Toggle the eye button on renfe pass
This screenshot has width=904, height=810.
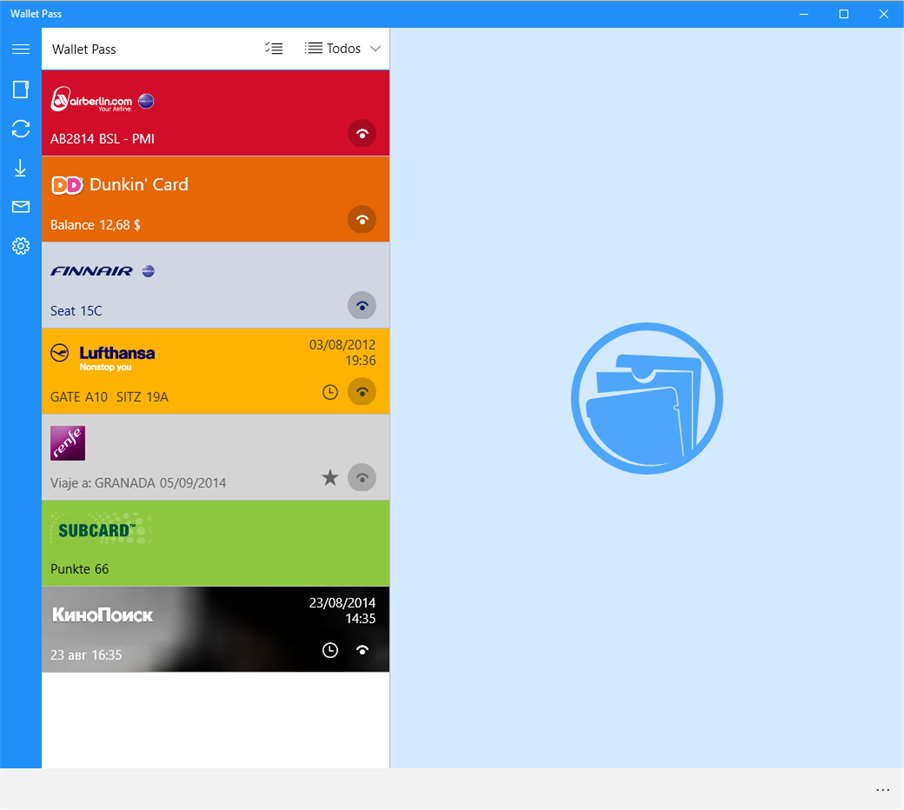point(362,478)
